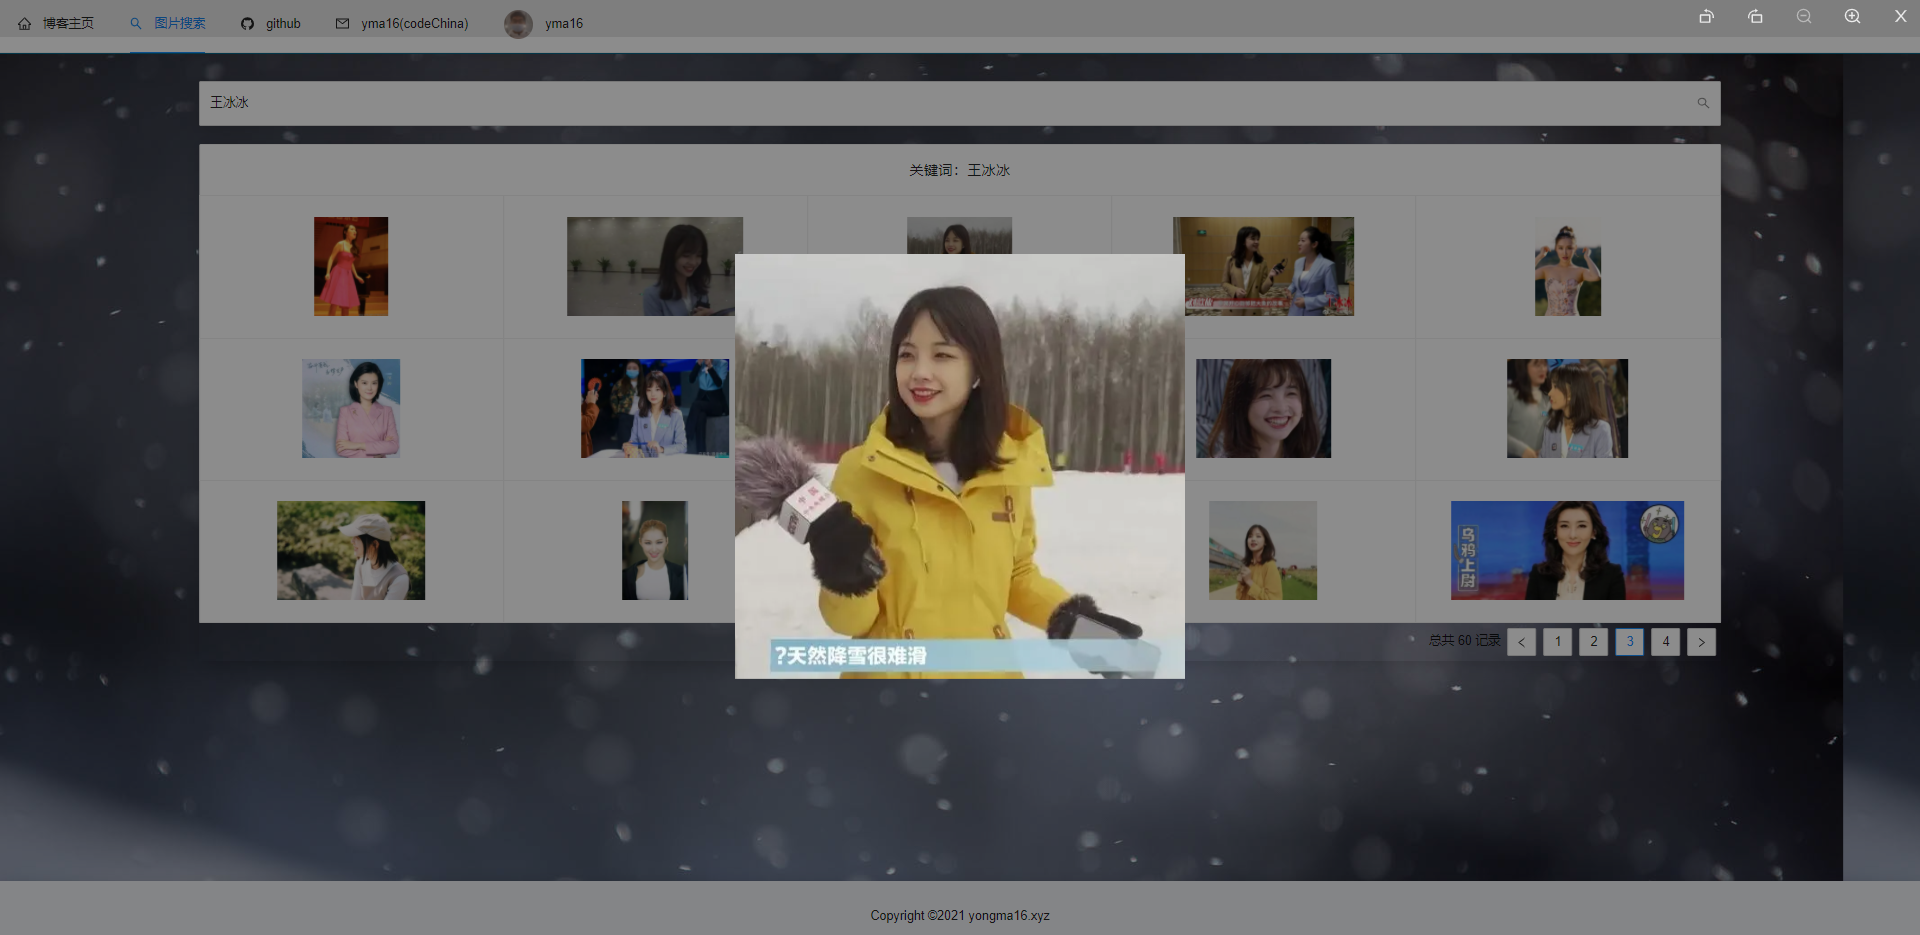
Task: Open thumbnail of two women in gray suits
Action: tap(1567, 408)
